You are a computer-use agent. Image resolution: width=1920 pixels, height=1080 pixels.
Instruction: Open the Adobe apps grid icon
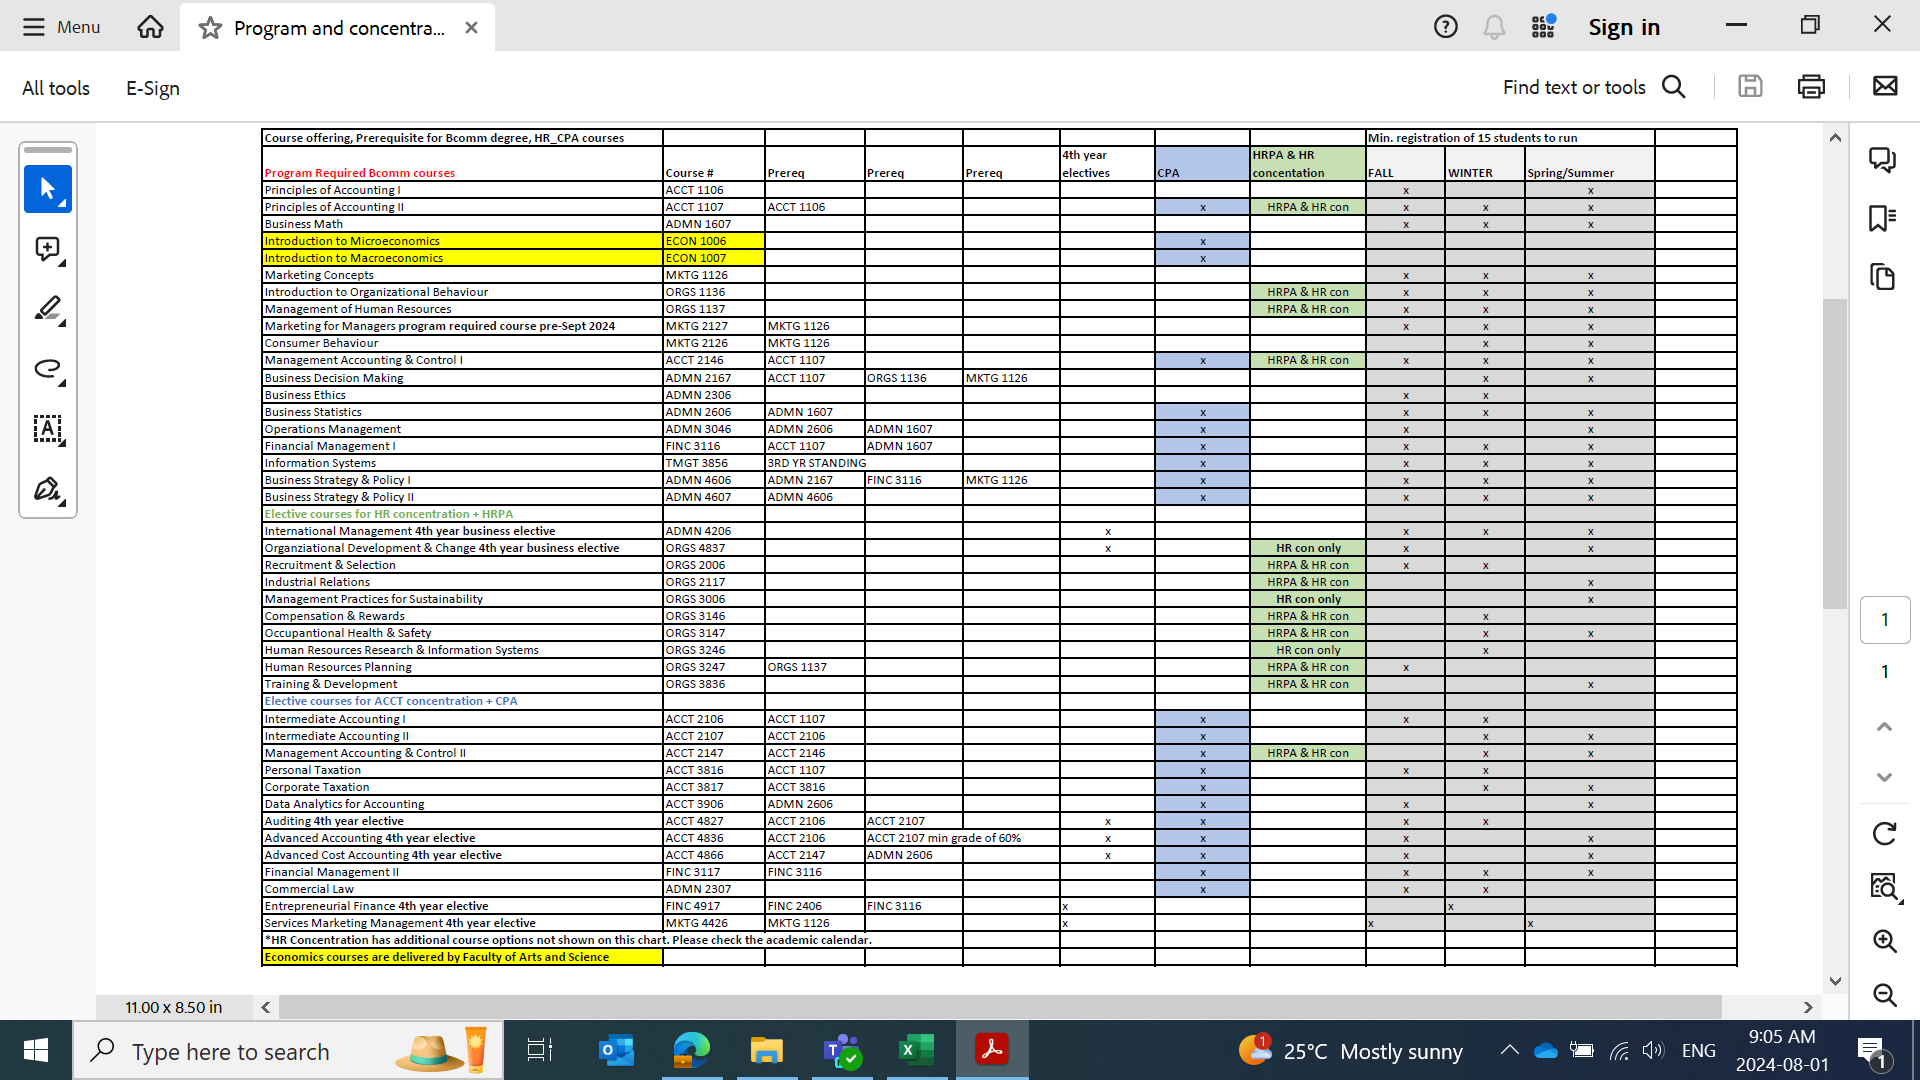(x=1543, y=27)
